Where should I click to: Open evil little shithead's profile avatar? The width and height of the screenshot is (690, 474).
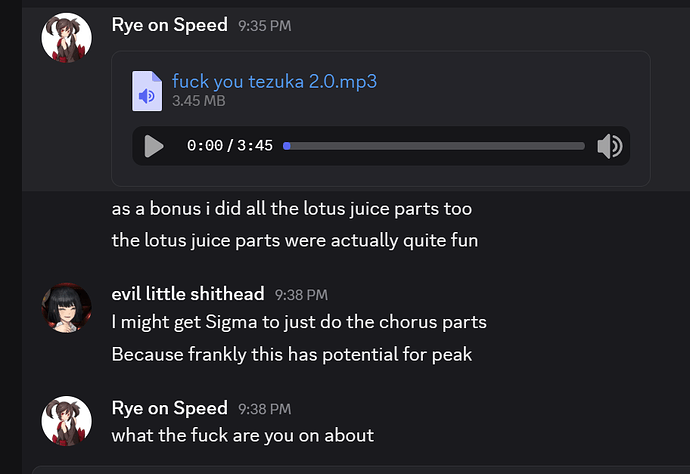tap(67, 308)
